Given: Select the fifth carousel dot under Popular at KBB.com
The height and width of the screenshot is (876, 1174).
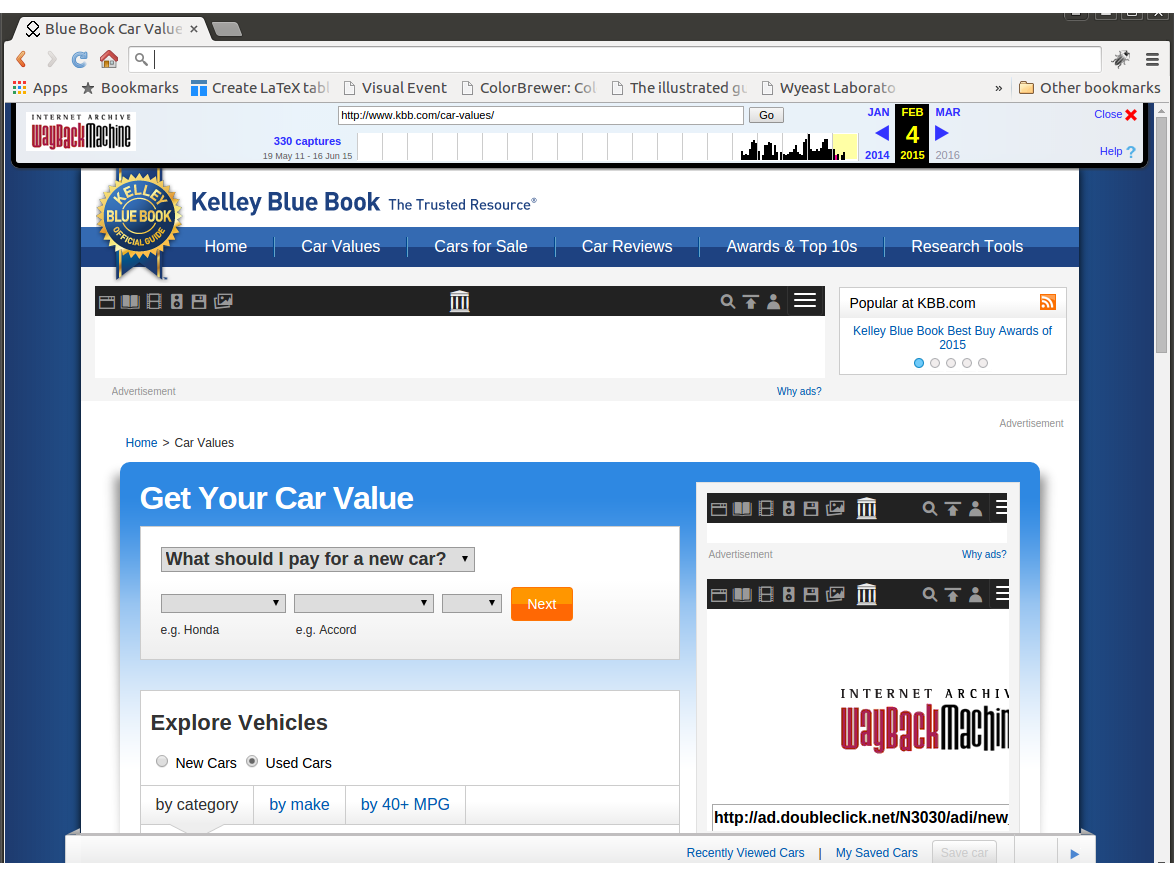Looking at the screenshot, I should (983, 363).
